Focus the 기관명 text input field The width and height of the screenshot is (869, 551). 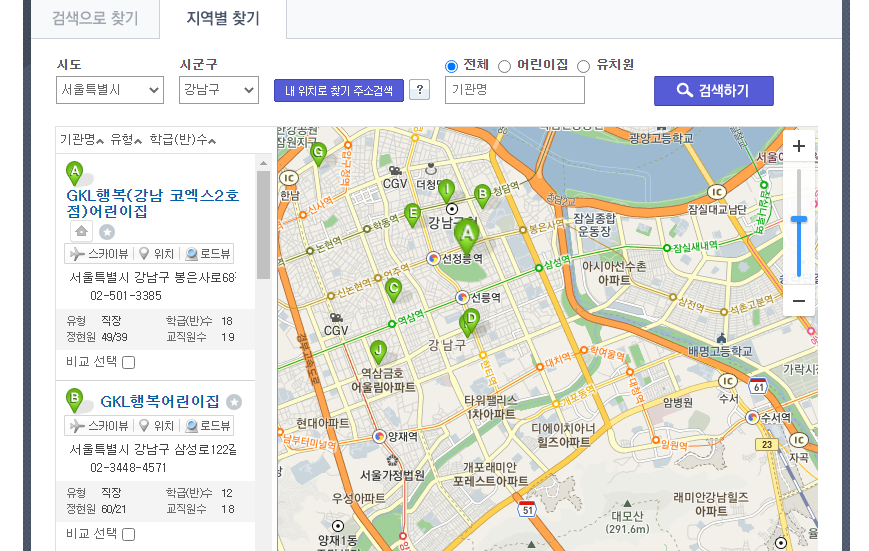514,91
